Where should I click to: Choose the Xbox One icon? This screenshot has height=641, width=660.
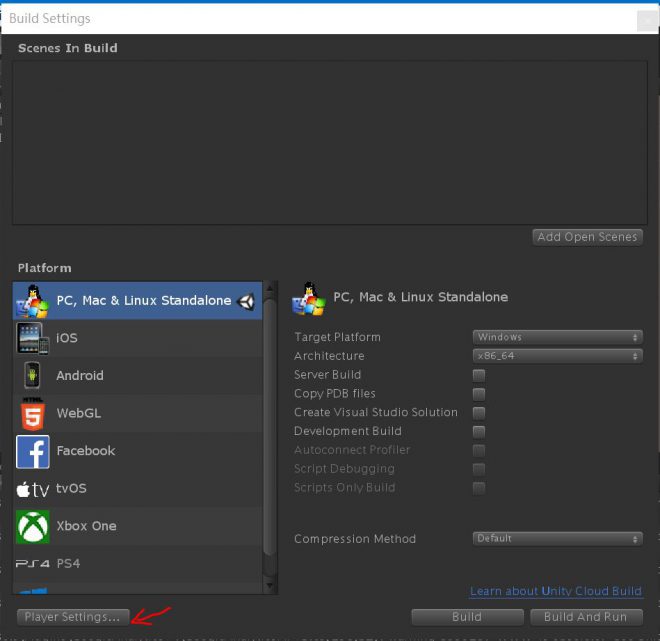(32, 526)
